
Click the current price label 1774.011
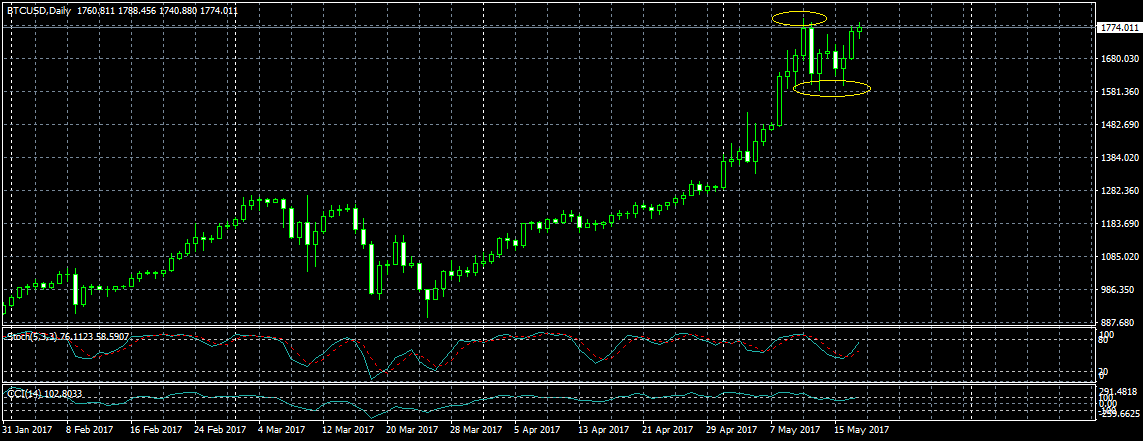1118,27
